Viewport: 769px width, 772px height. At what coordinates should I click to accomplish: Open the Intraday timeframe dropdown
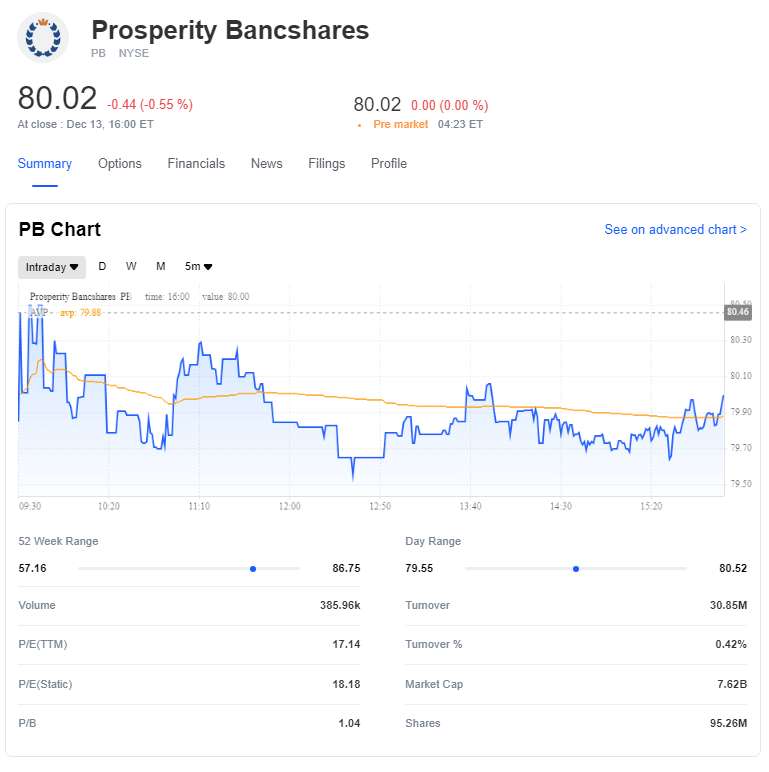[52, 267]
